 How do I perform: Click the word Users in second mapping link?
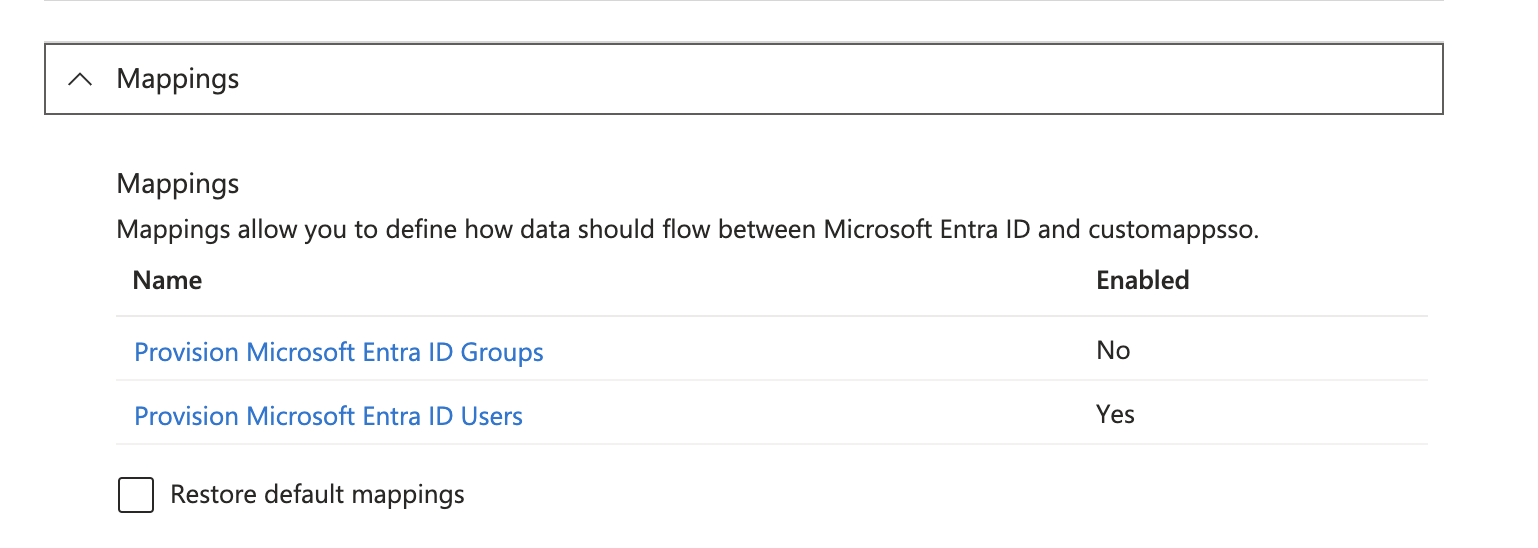pyautogui.click(x=491, y=416)
